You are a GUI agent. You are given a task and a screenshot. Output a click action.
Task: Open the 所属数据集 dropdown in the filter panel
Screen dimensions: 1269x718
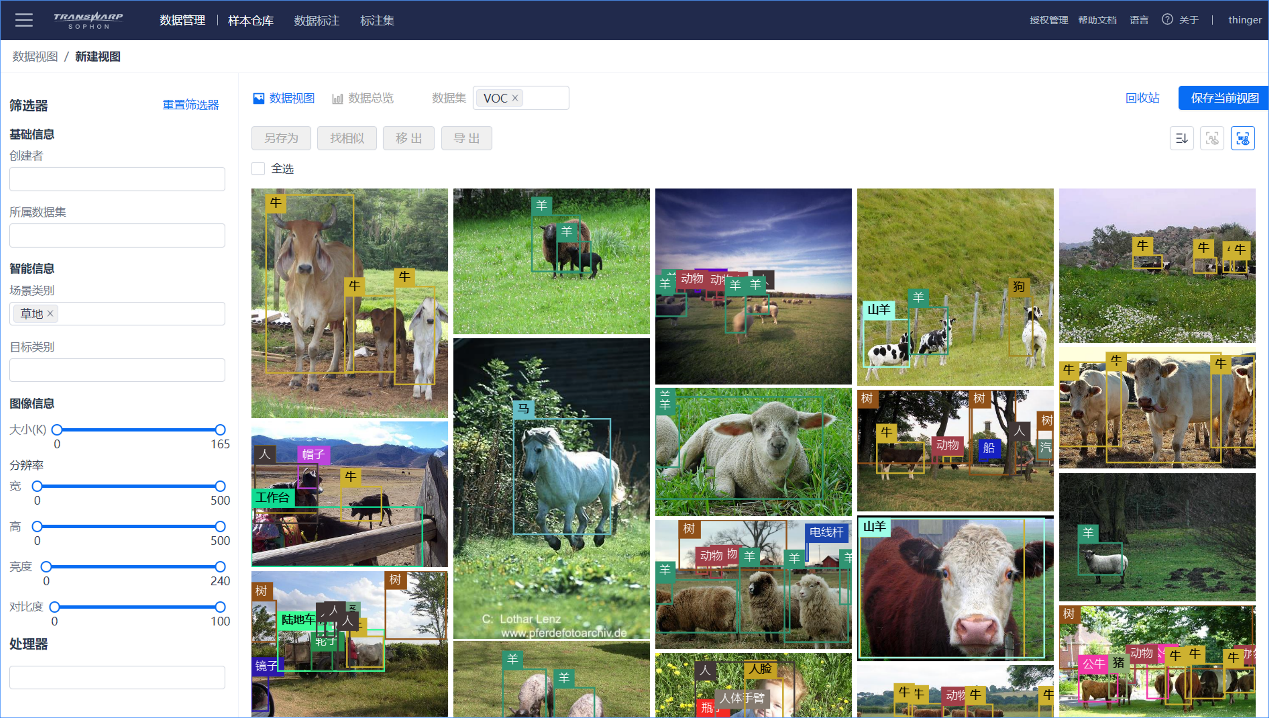(x=117, y=236)
